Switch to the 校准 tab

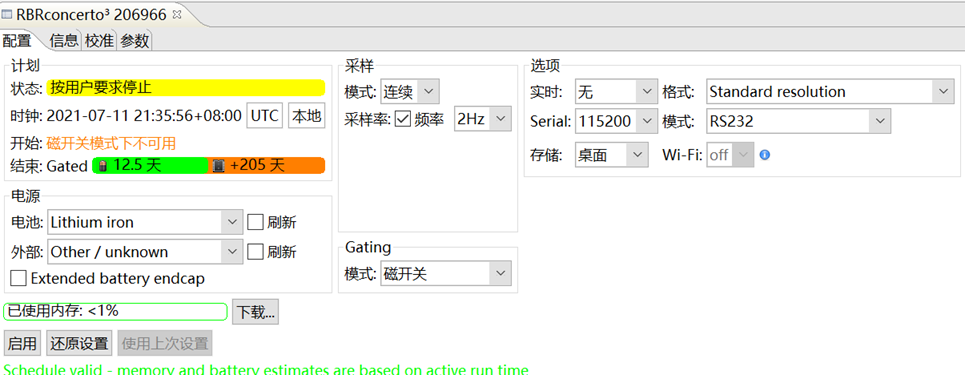coord(99,41)
